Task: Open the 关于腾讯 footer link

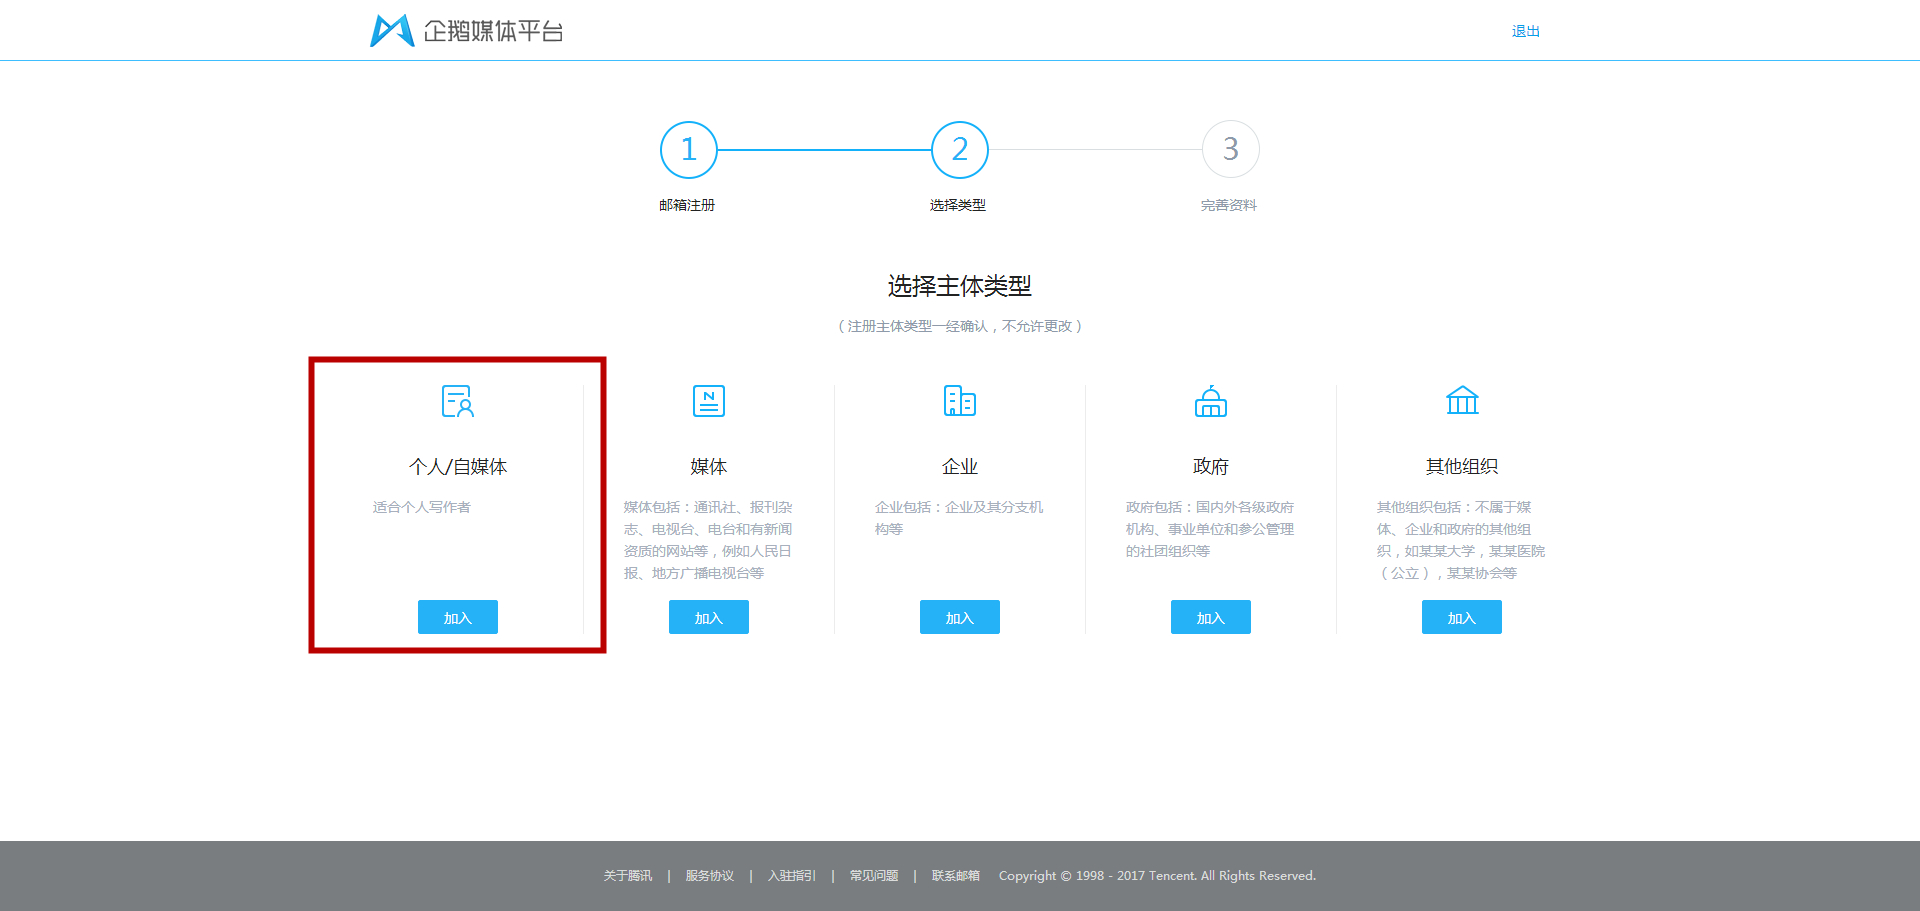Action: click(x=627, y=875)
